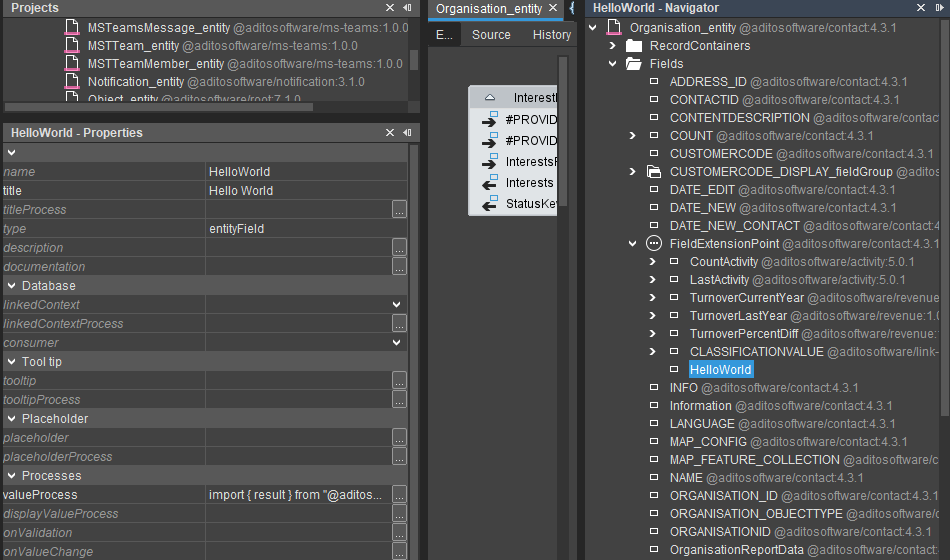Collapse the Database properties section
This screenshot has height=560, width=950.
(x=11, y=286)
